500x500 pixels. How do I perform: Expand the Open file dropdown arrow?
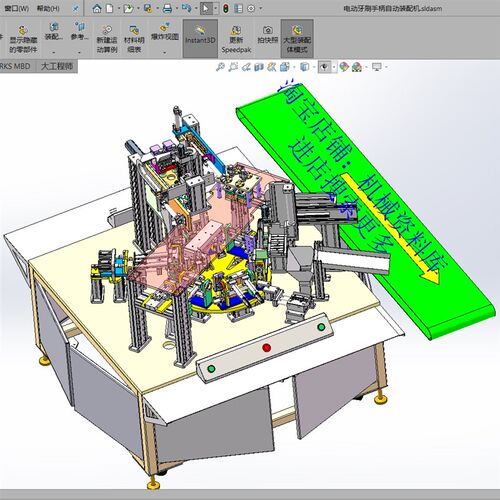tap(138, 8)
